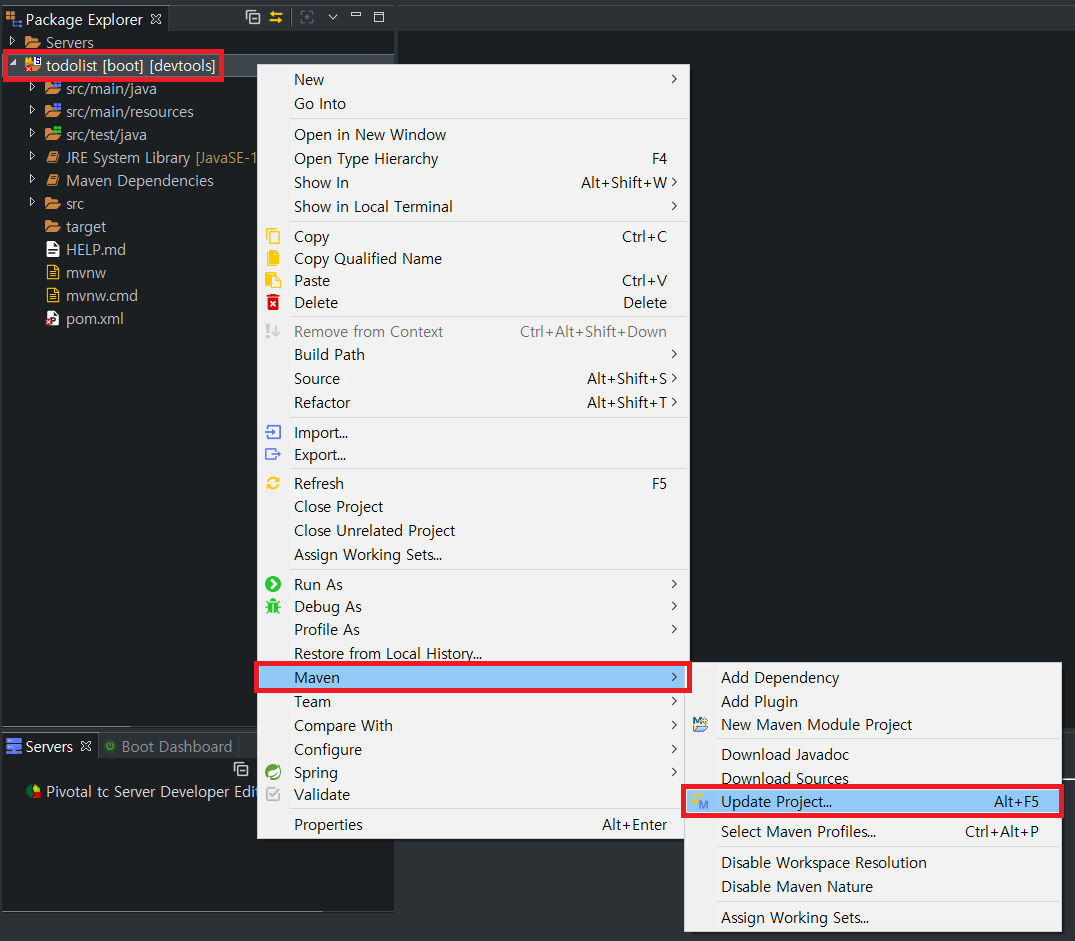Expand the src folder

pyautogui.click(x=32, y=203)
